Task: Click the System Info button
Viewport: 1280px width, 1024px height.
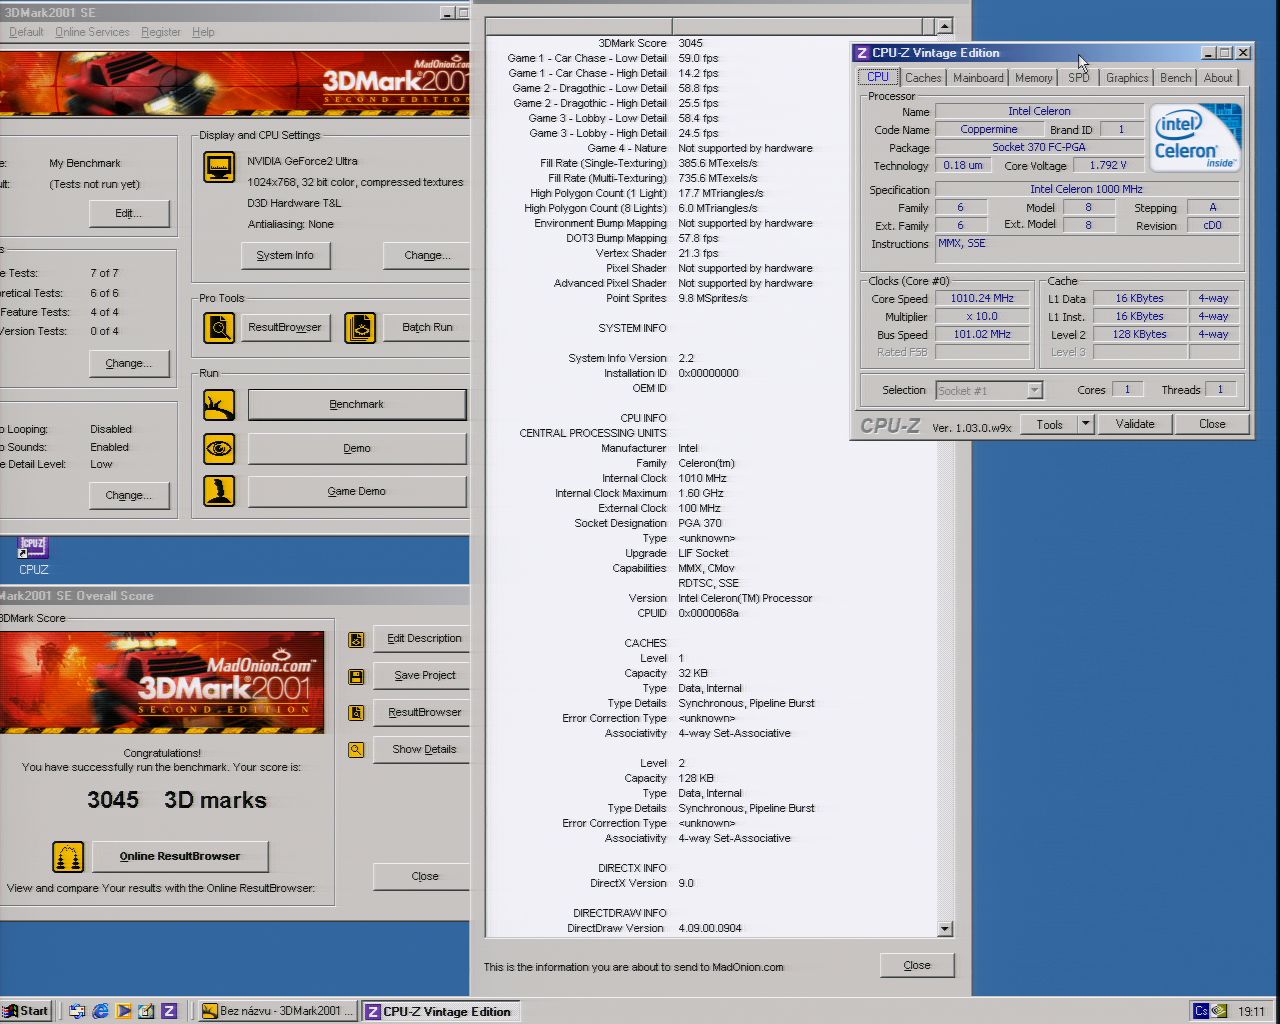Action: [x=285, y=255]
